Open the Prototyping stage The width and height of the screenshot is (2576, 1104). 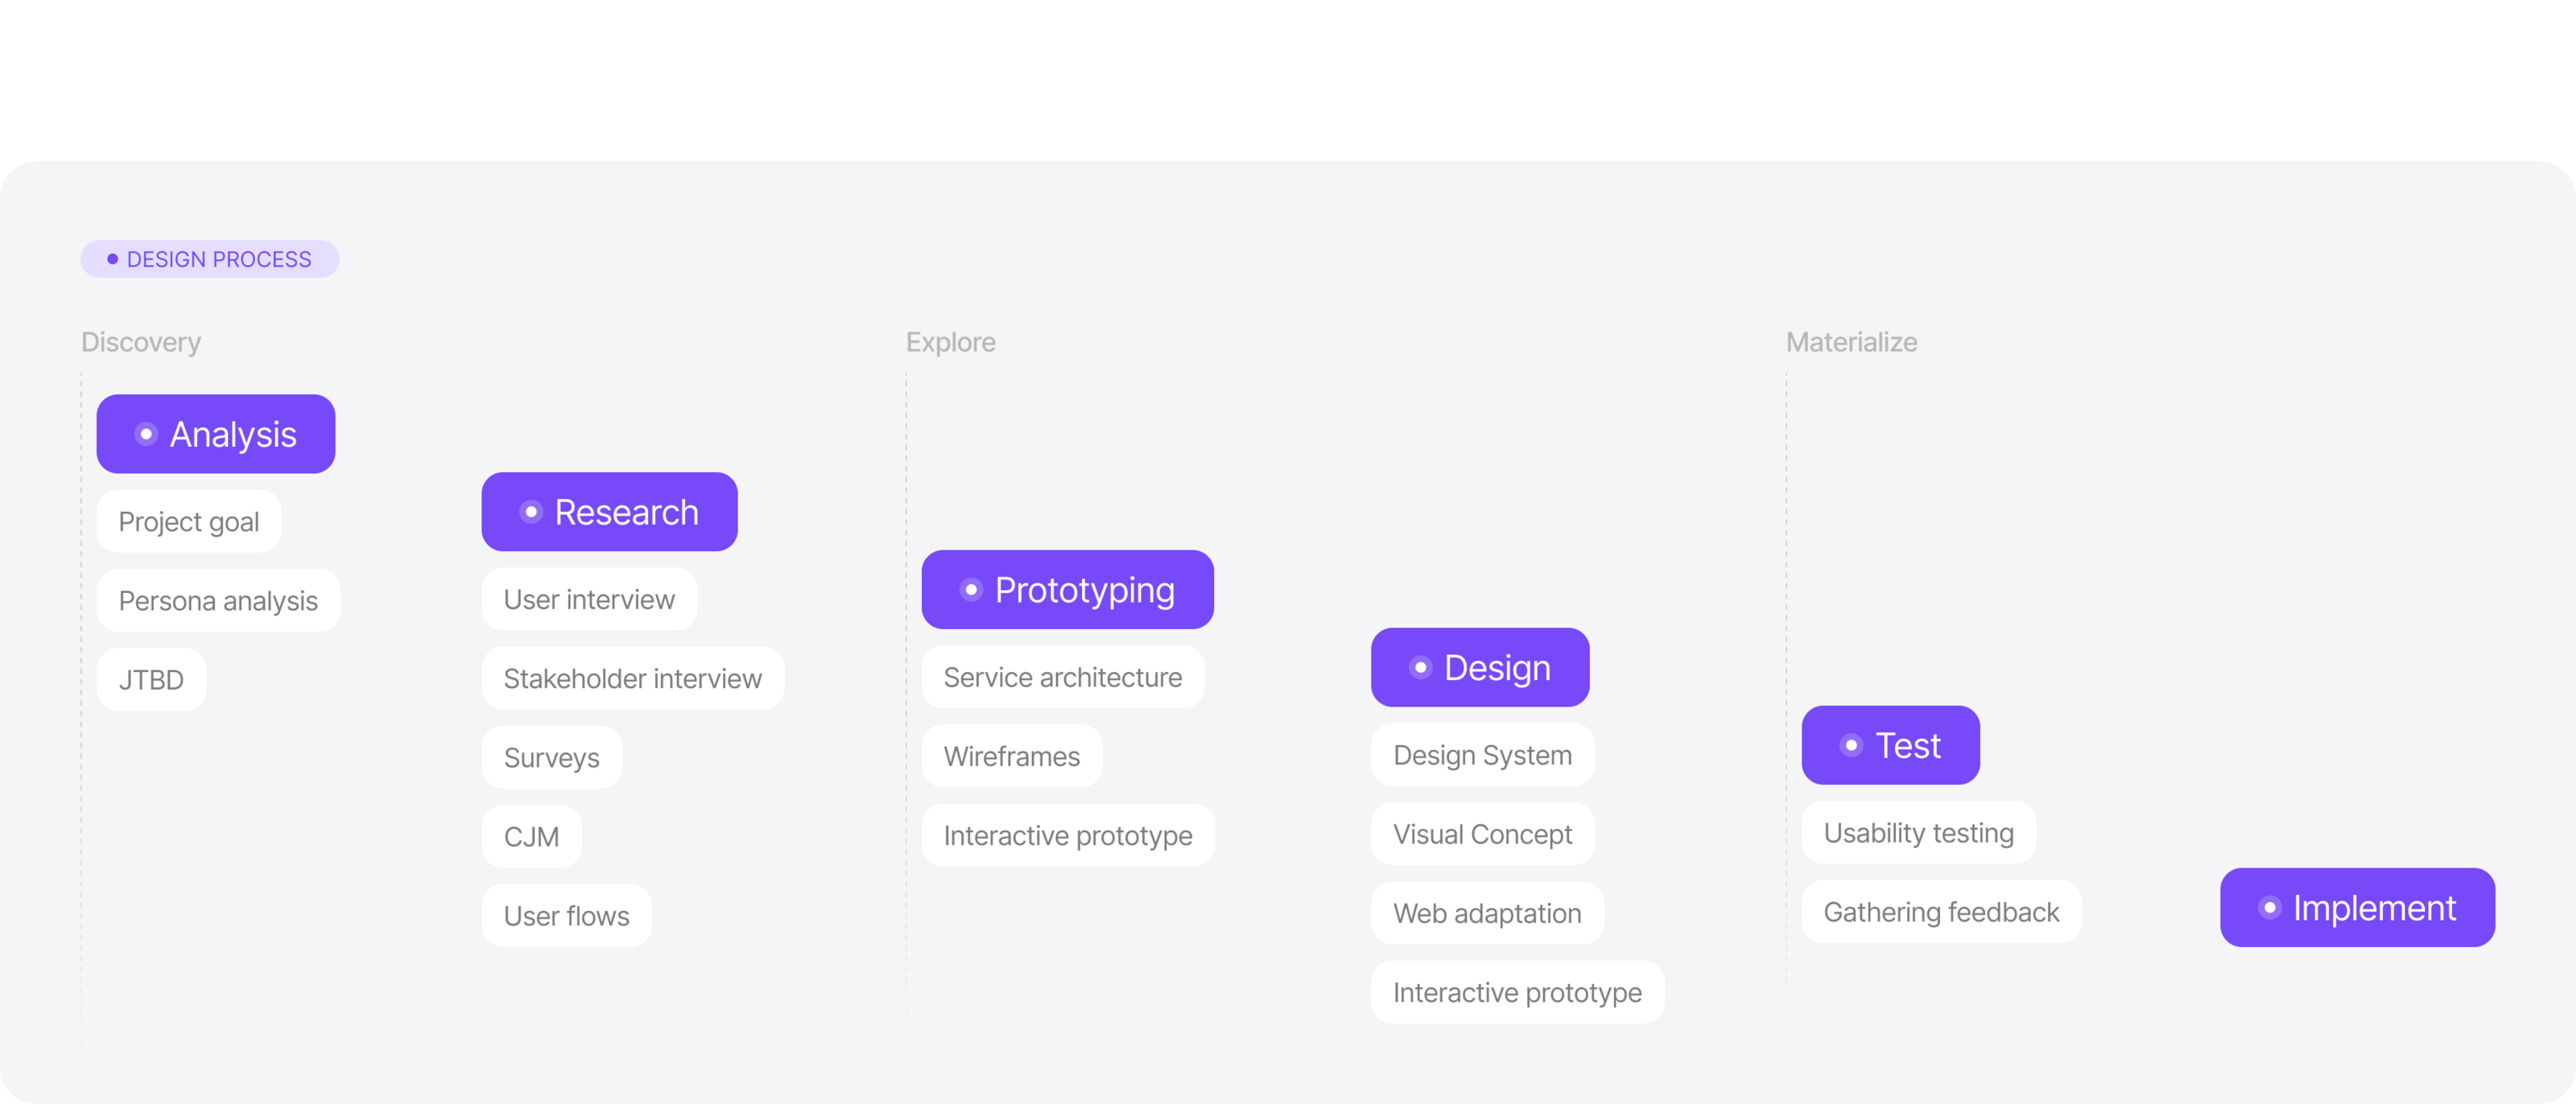coord(1067,590)
